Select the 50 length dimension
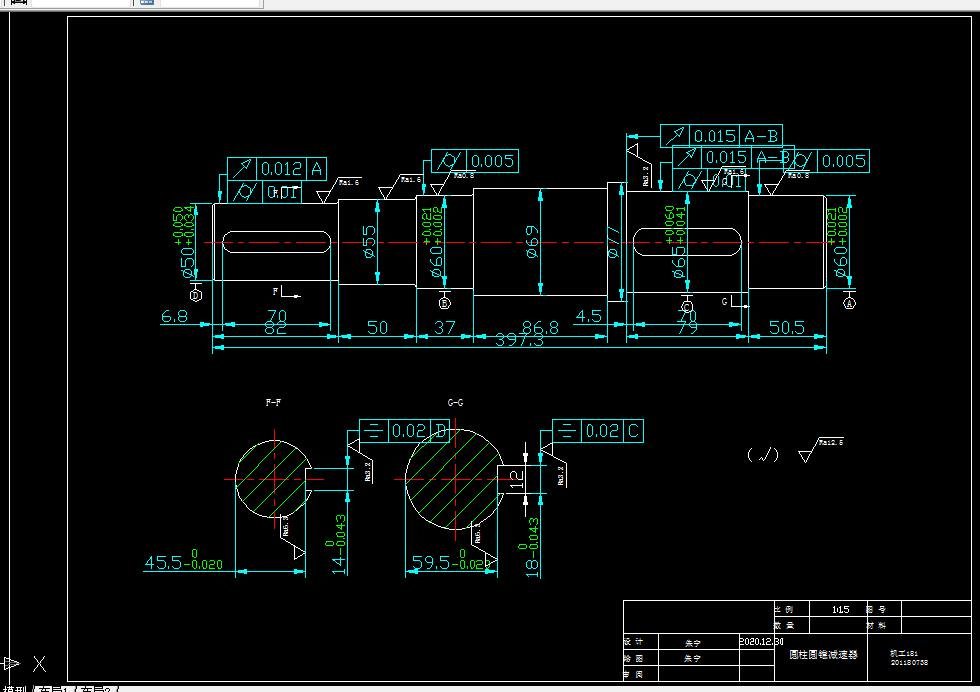The width and height of the screenshot is (980, 692). [377, 328]
